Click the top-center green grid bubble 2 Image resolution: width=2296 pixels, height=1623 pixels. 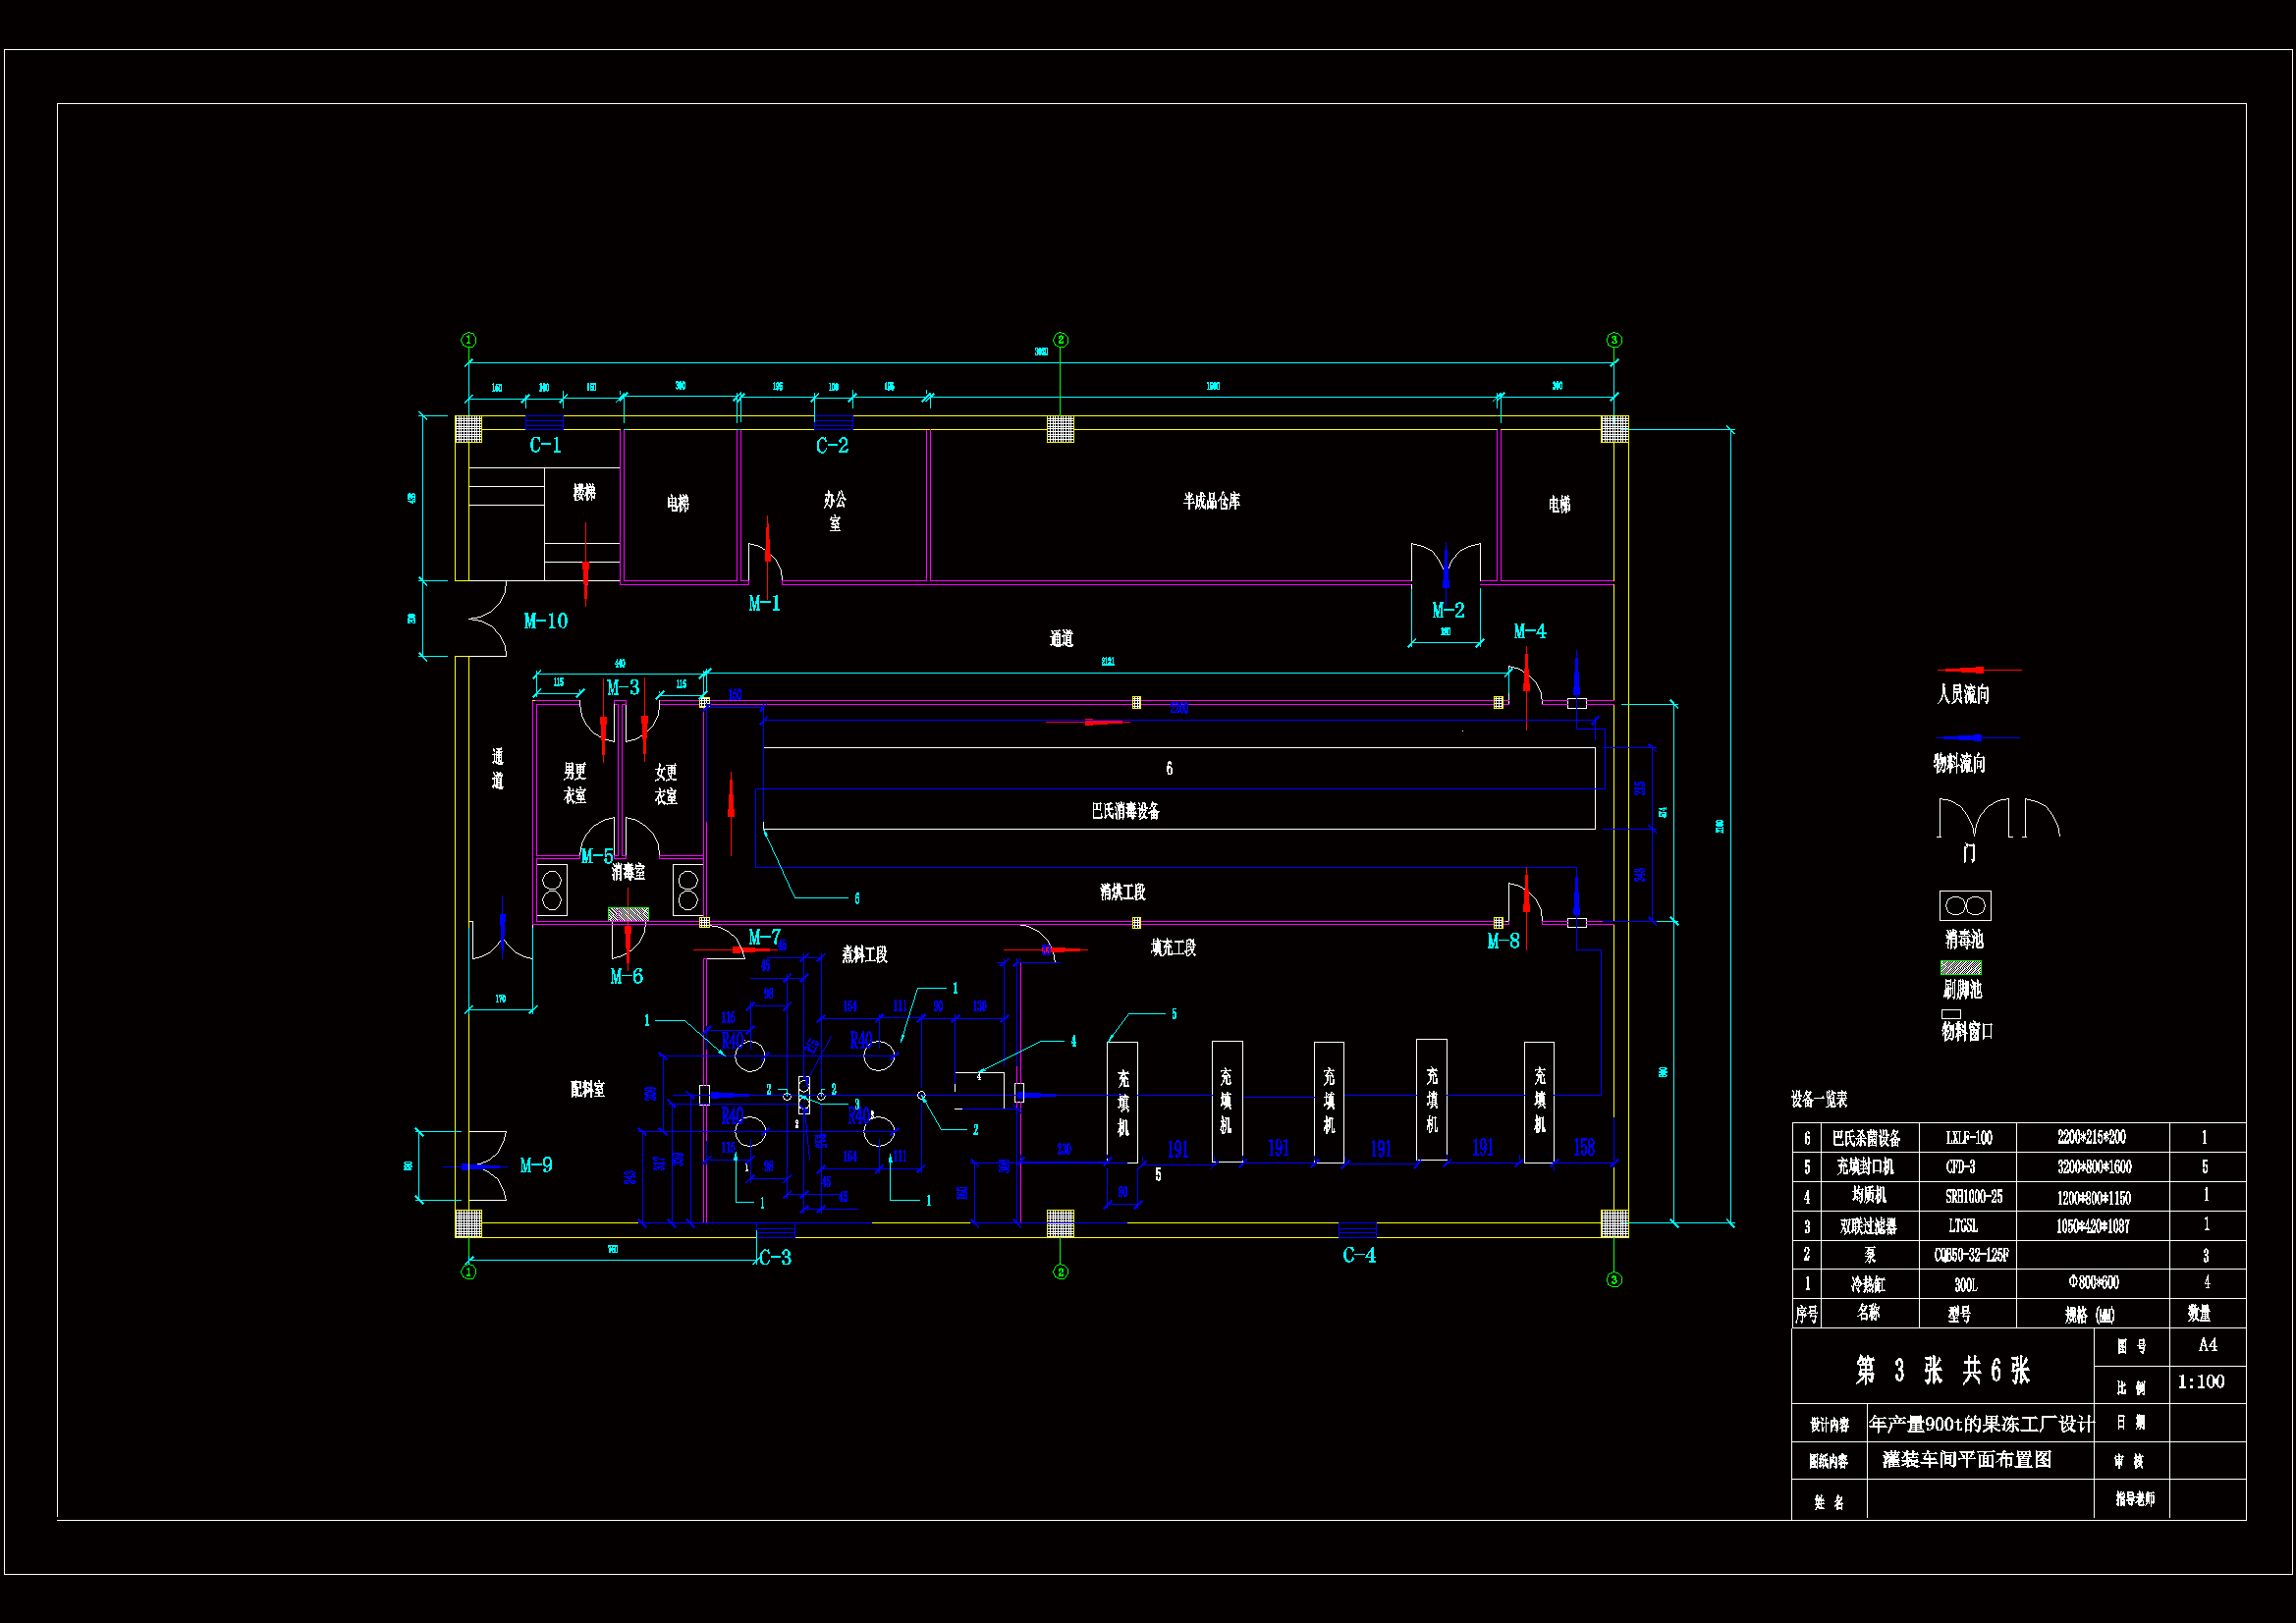coord(1061,340)
